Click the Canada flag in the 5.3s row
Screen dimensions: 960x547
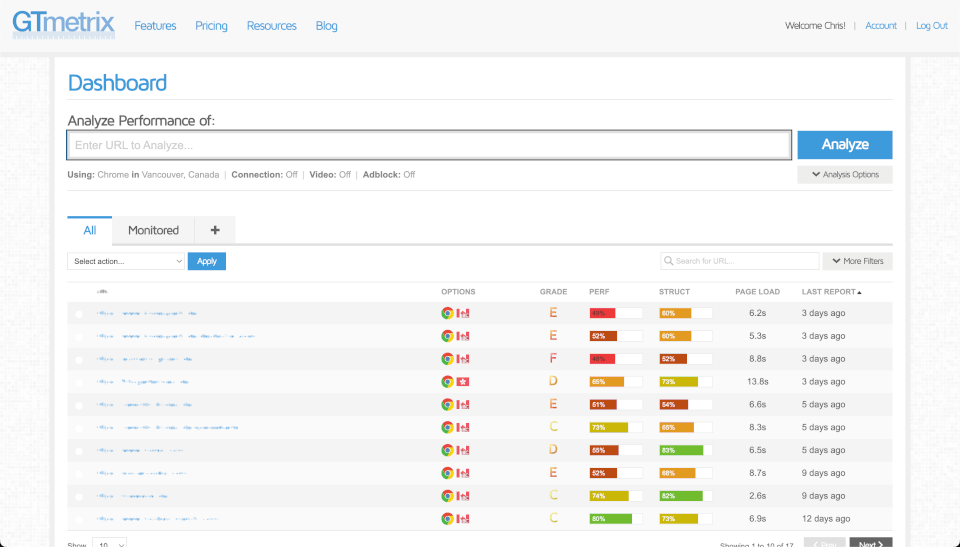coord(463,336)
